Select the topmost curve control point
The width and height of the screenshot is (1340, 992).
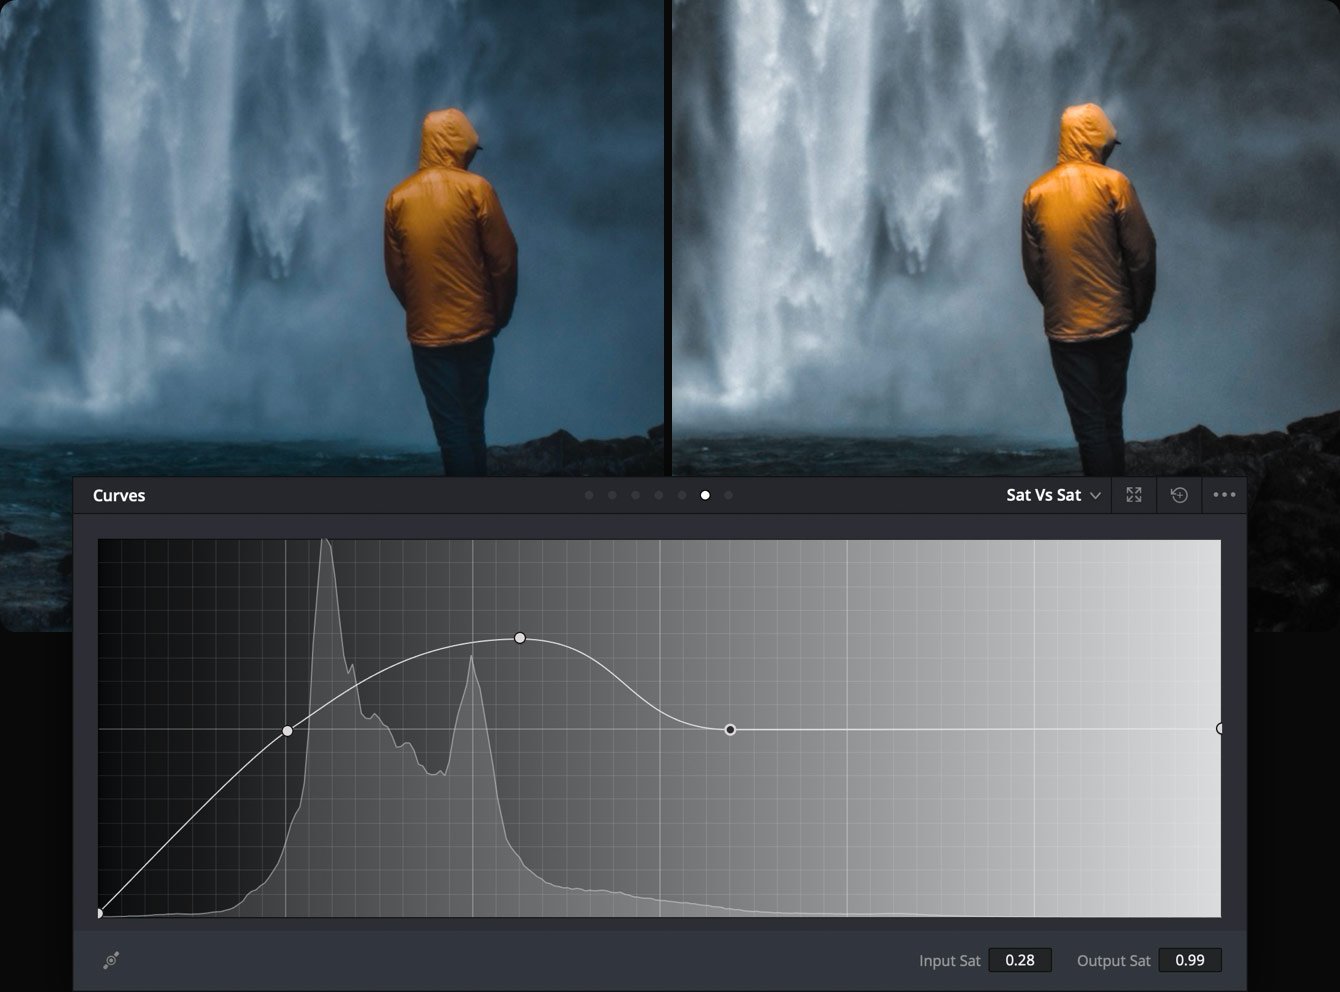(519, 637)
